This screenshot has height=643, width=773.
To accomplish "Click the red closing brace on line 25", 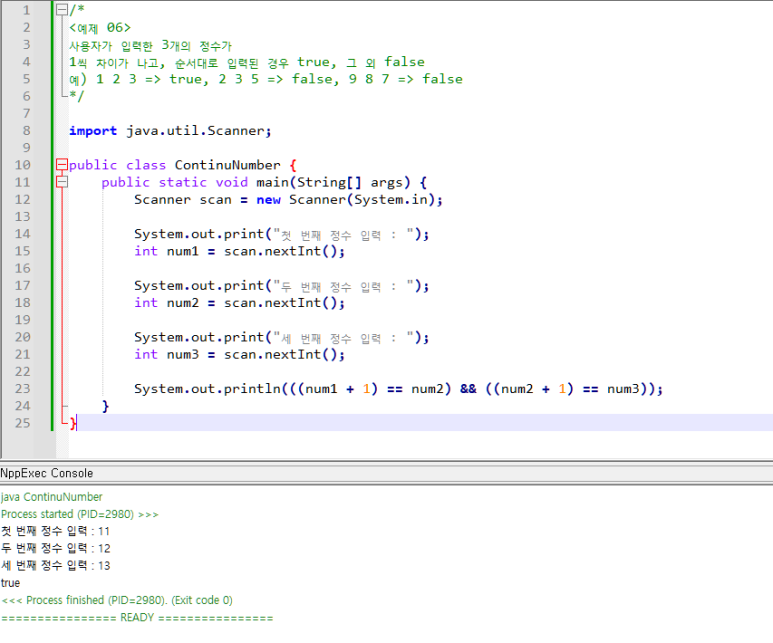I will (73, 423).
